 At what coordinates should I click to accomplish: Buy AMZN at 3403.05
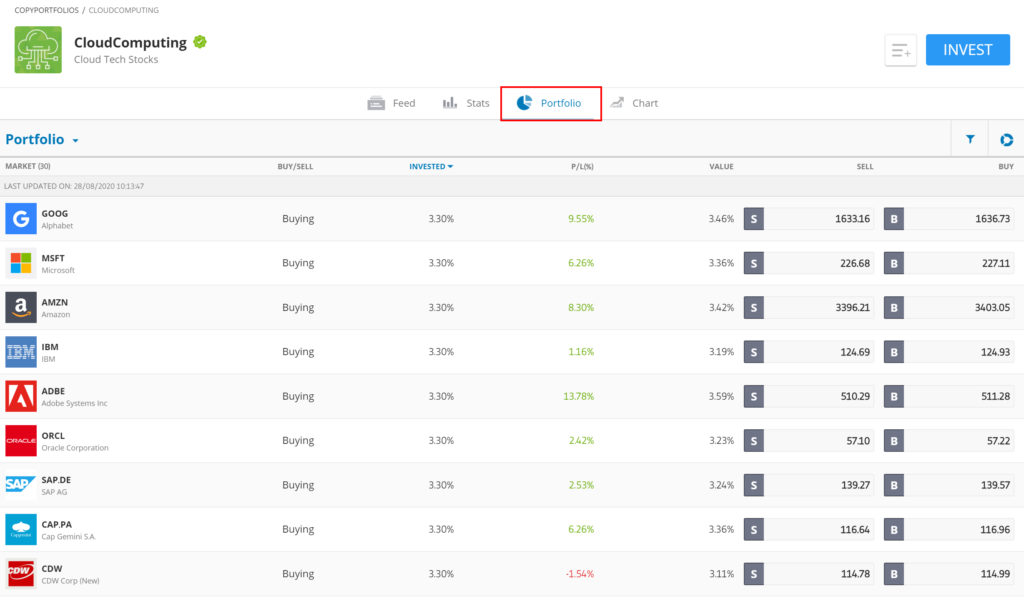tap(949, 308)
